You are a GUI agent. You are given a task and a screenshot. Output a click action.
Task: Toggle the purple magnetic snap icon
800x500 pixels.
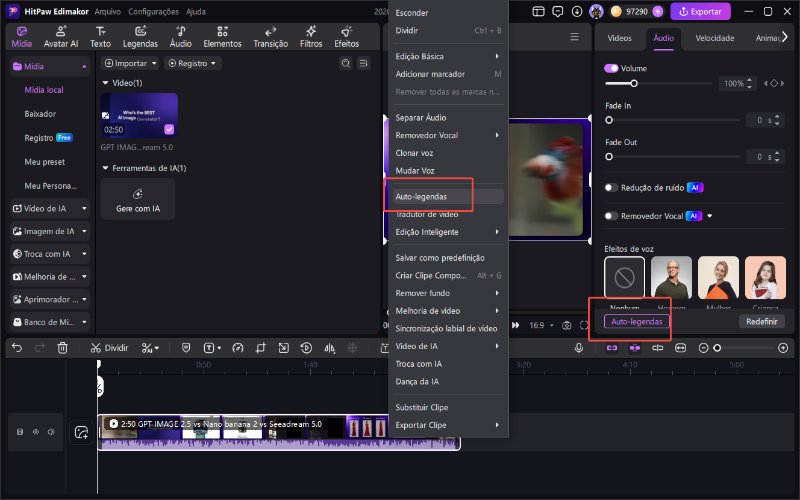[635, 348]
